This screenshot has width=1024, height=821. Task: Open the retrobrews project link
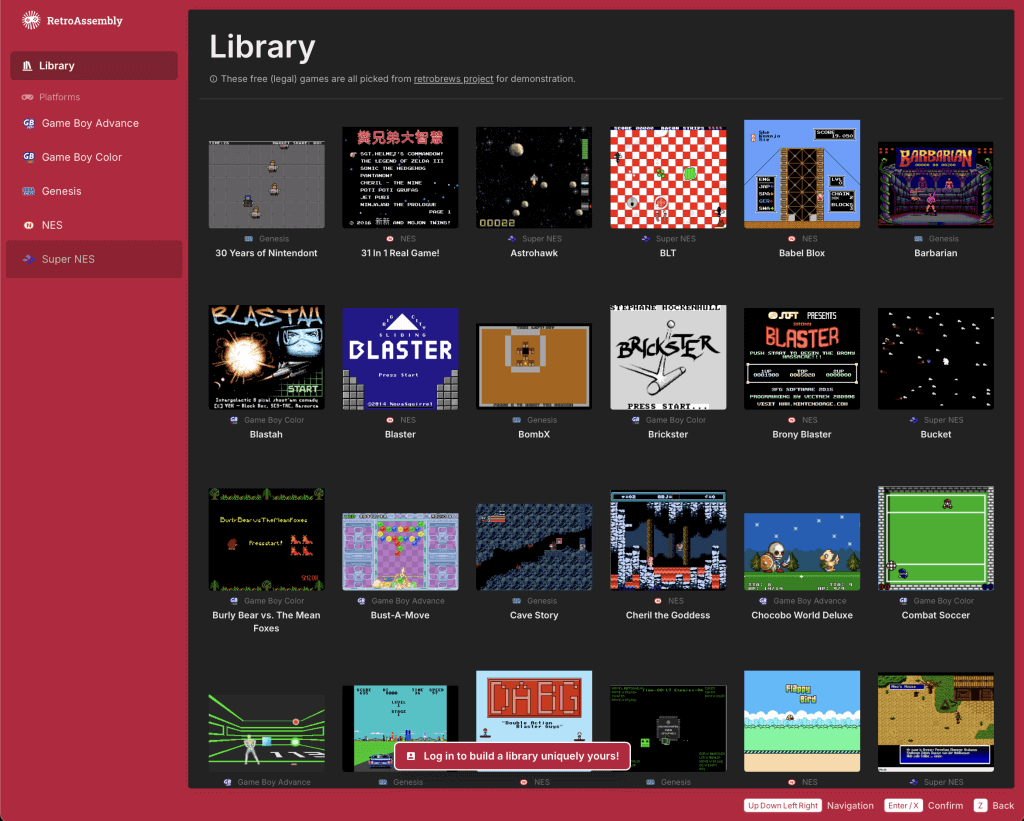coord(453,78)
